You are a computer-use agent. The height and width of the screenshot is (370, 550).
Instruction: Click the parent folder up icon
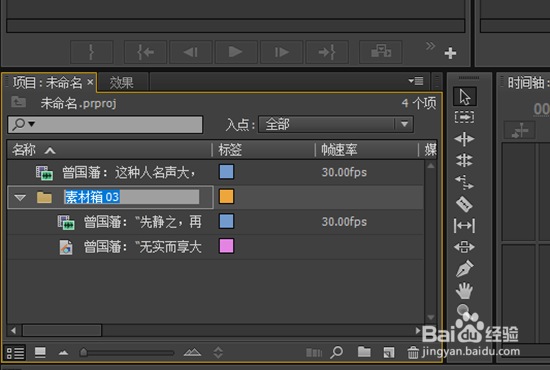[19, 102]
